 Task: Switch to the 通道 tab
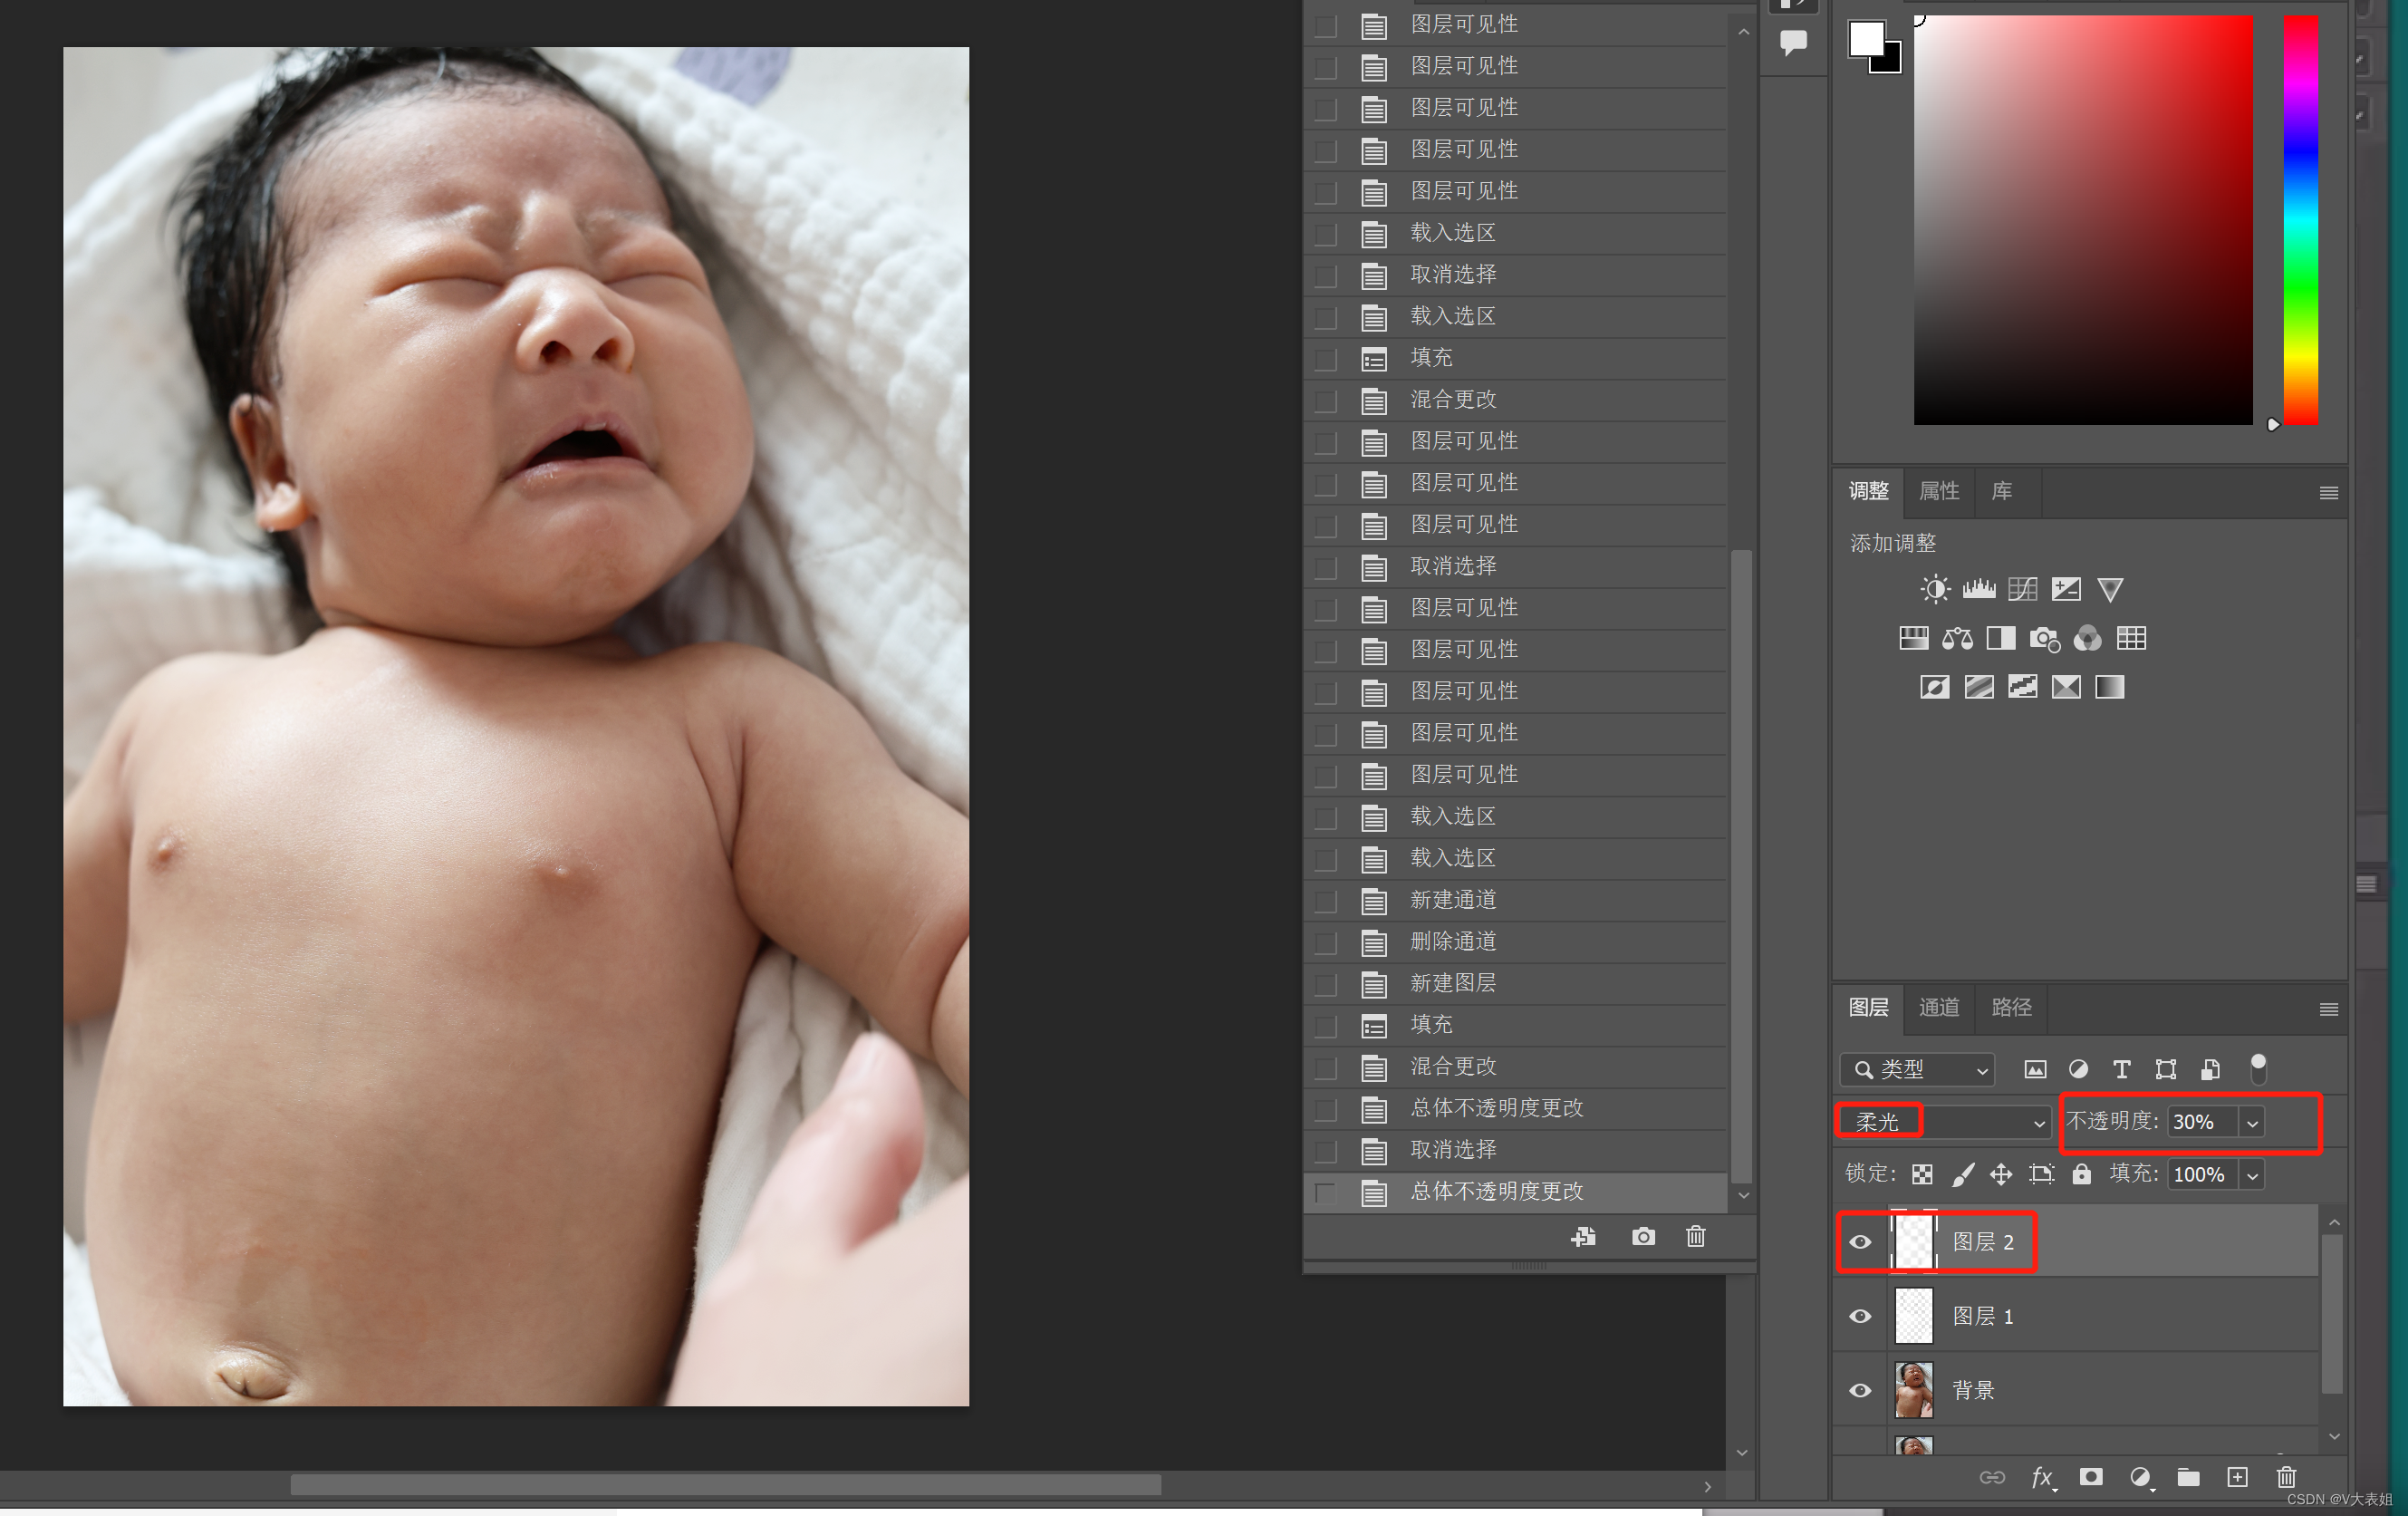pyautogui.click(x=1938, y=1007)
